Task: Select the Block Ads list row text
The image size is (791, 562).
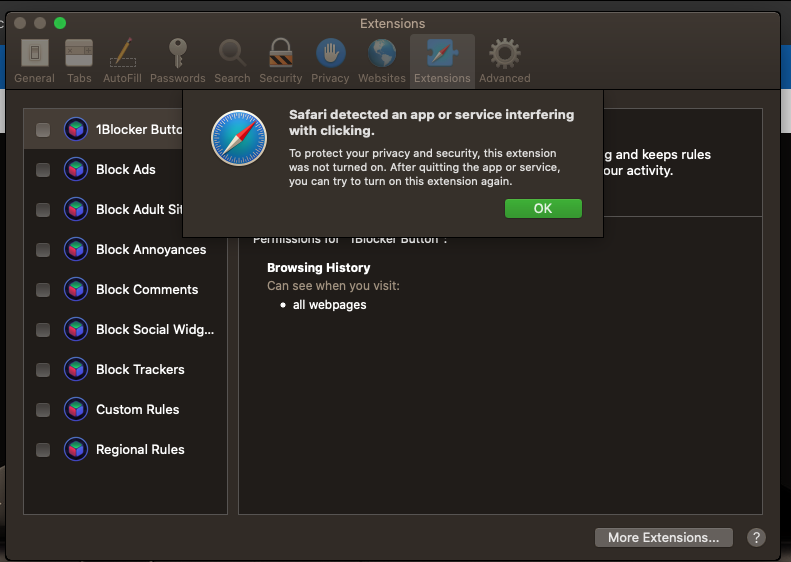Action: tap(126, 170)
